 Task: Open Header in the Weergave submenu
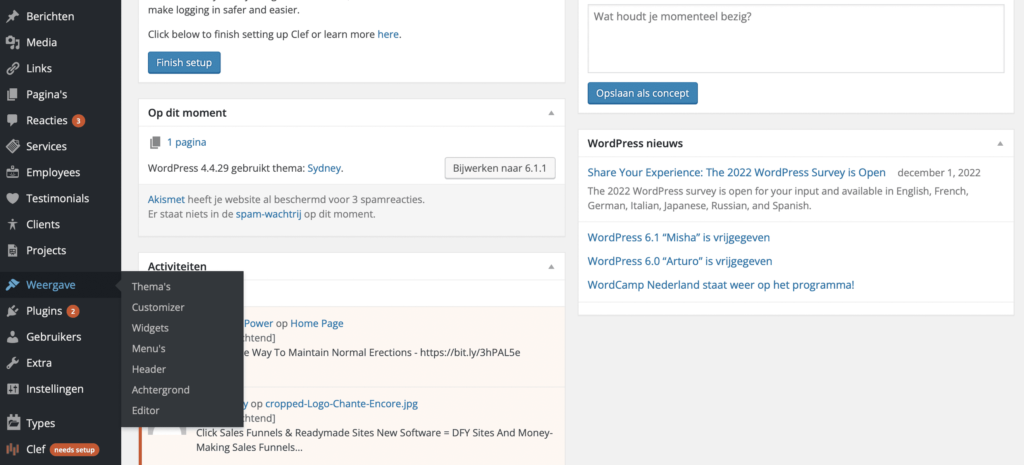(x=149, y=370)
